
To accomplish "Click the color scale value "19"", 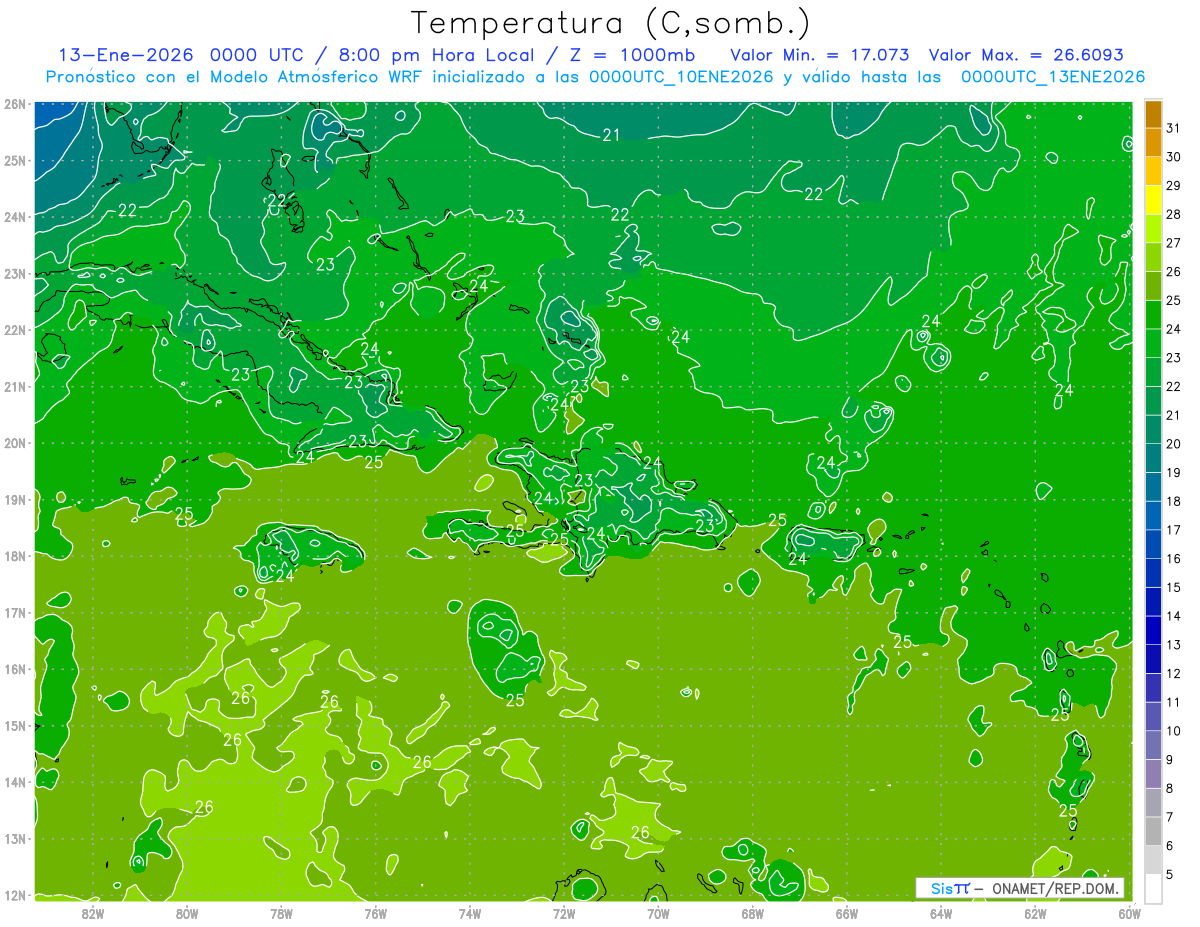I will point(1173,472).
